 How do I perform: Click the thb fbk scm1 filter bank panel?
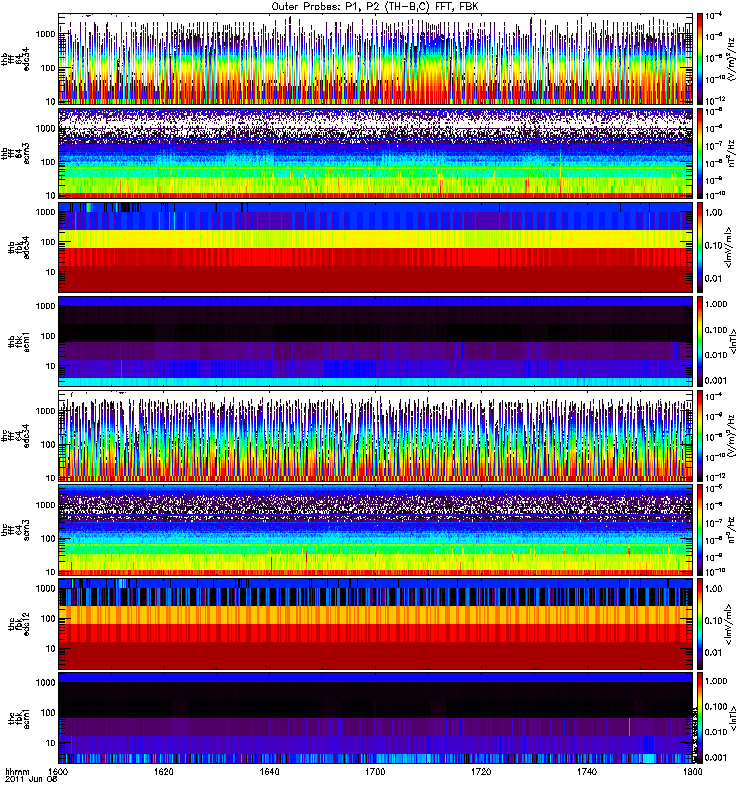(x=376, y=341)
